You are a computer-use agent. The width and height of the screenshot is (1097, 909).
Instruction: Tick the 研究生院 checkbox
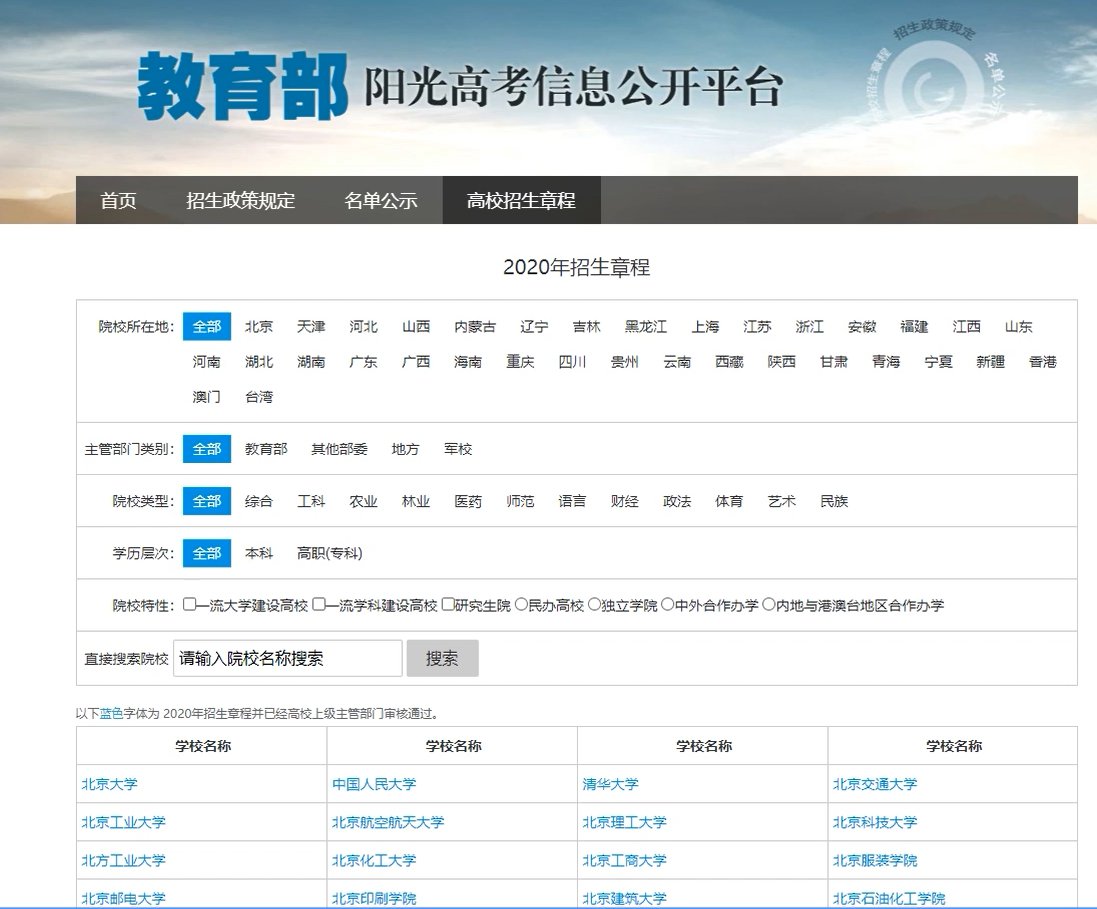click(x=448, y=605)
